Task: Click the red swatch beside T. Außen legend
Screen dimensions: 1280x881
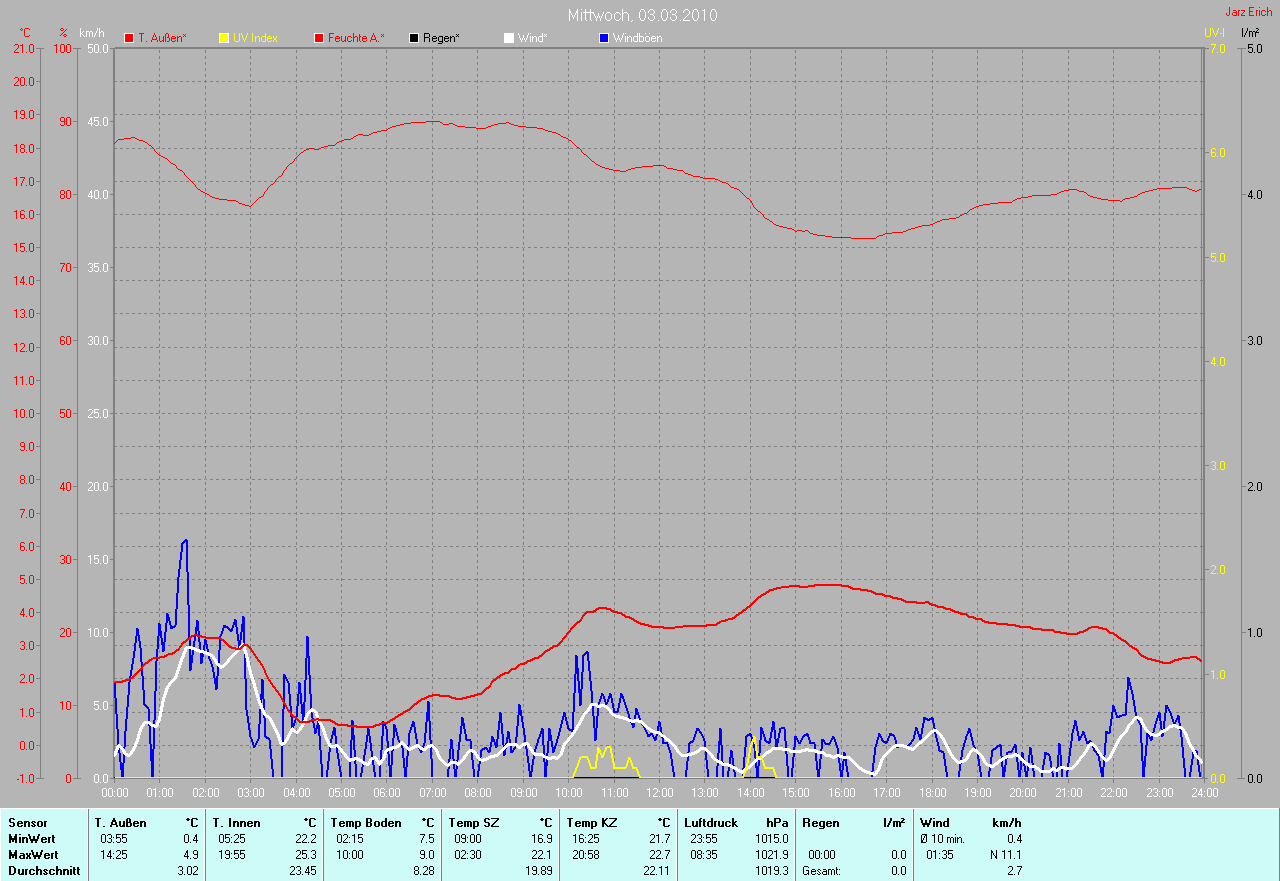Action: point(129,38)
